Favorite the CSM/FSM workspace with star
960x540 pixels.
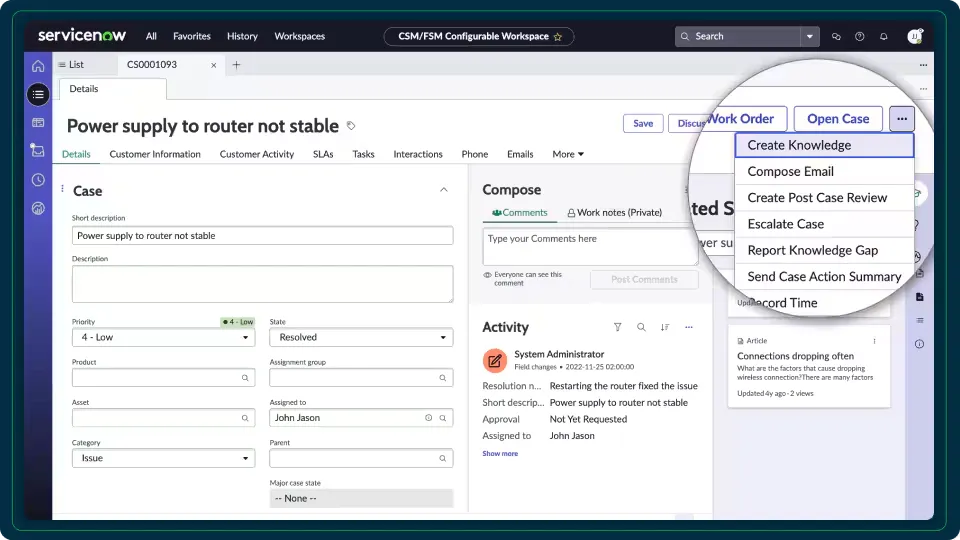[558, 37]
